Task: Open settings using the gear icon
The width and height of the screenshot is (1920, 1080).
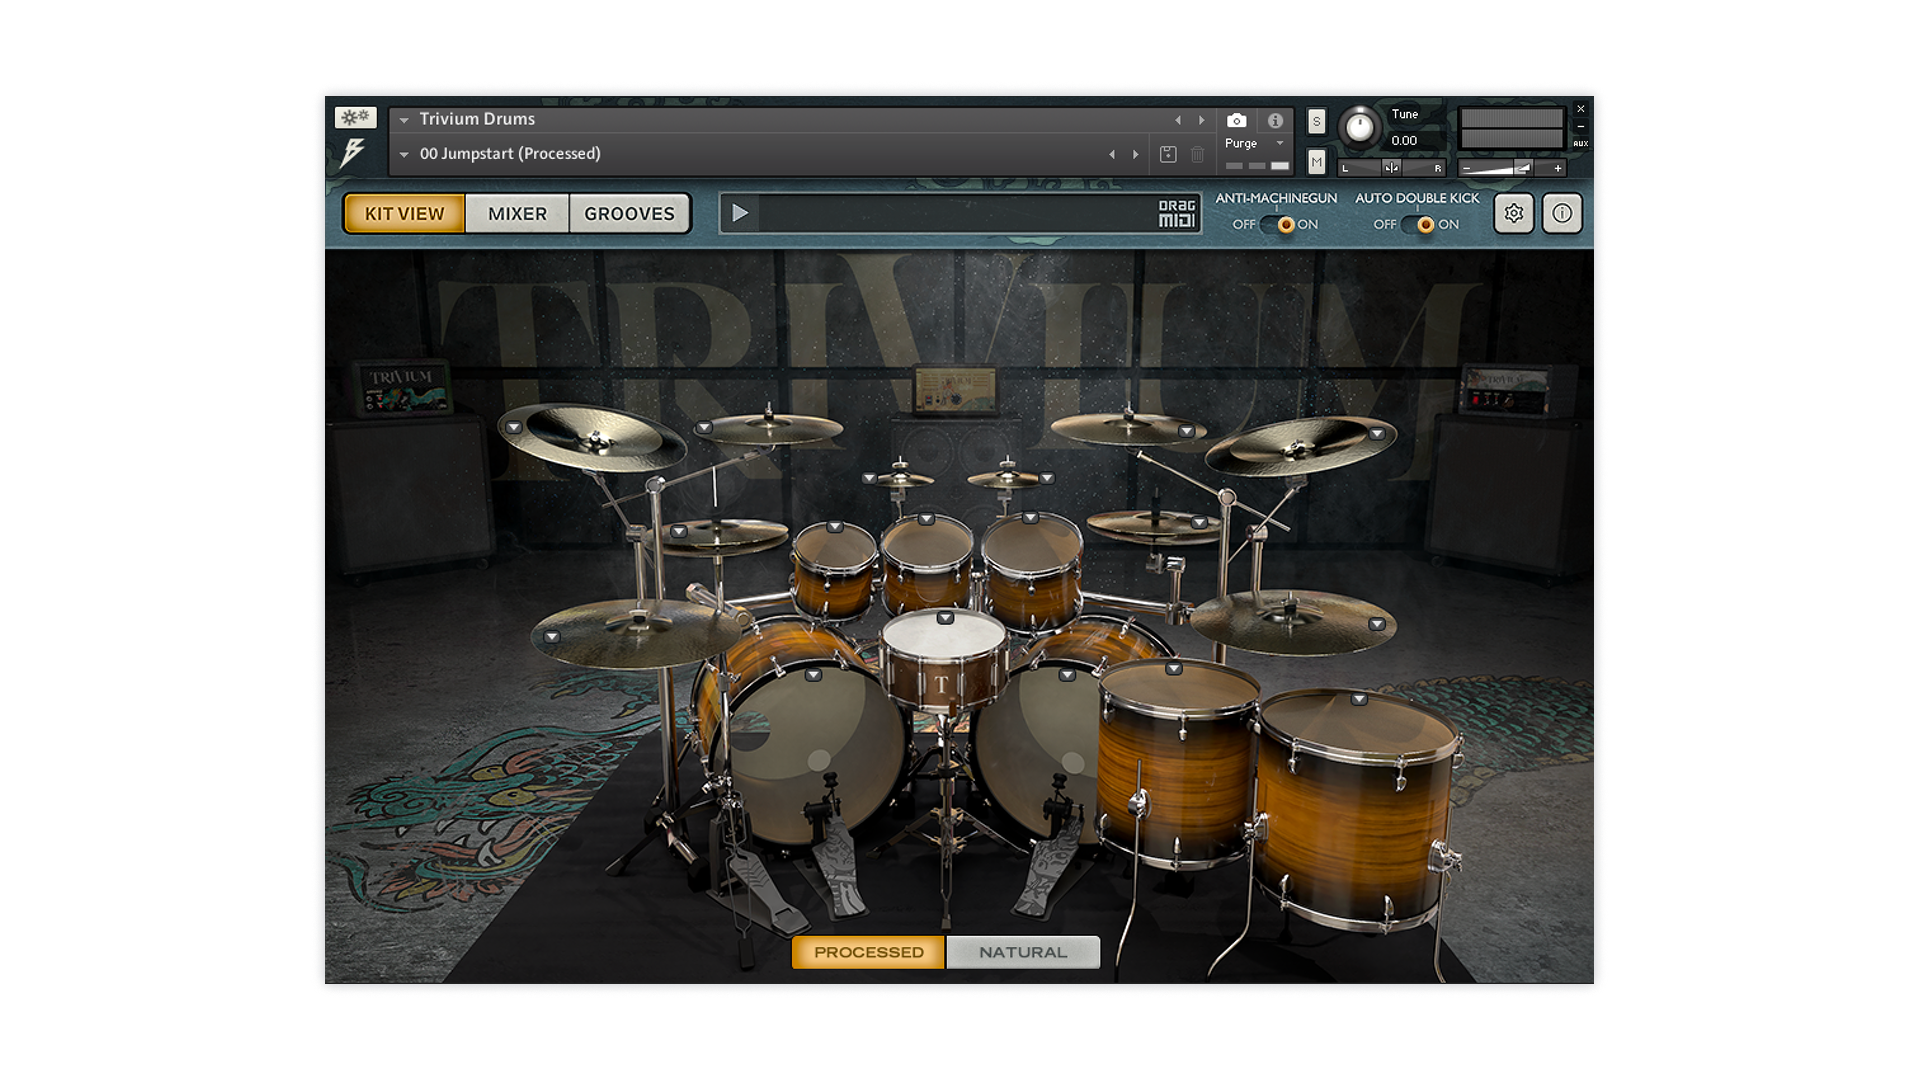Action: click(1513, 213)
